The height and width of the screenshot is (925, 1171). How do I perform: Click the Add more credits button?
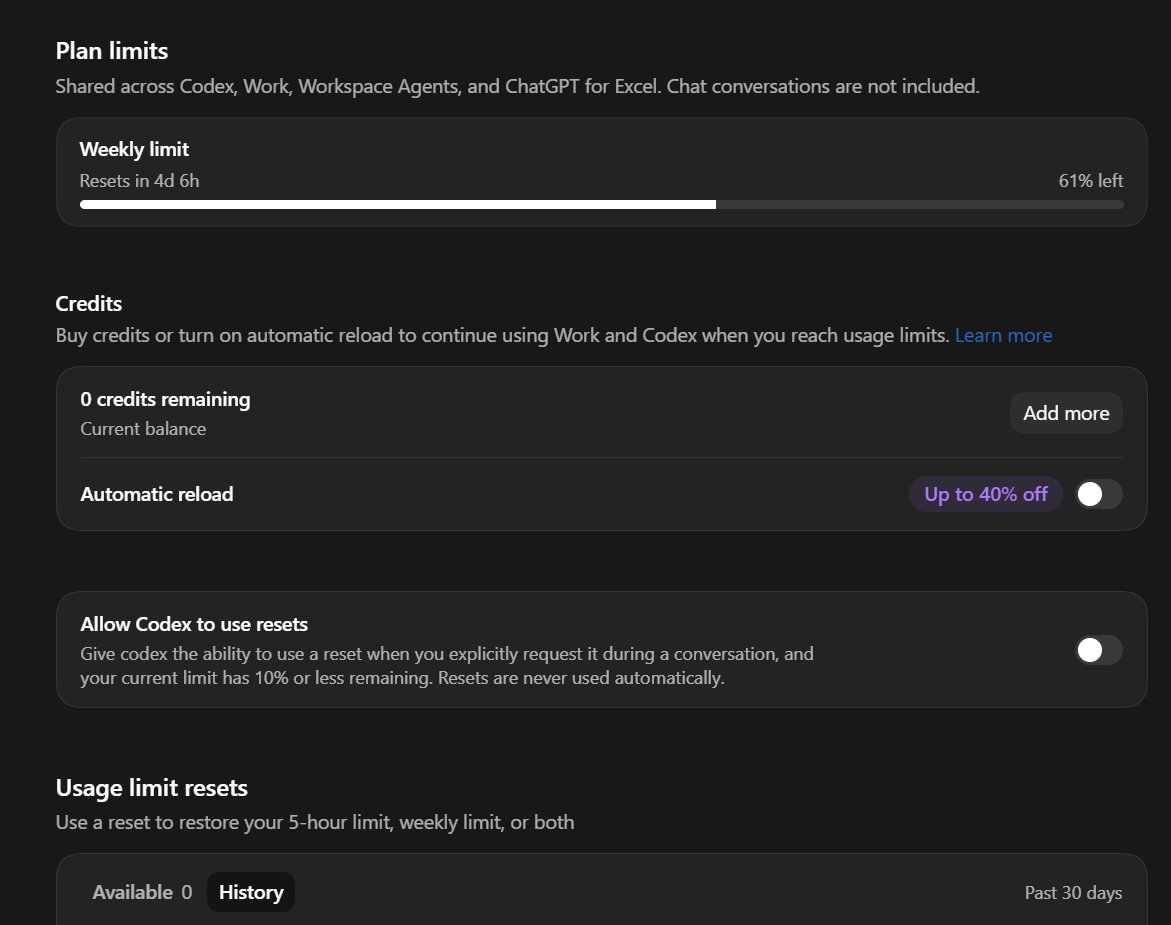[x=1066, y=414]
